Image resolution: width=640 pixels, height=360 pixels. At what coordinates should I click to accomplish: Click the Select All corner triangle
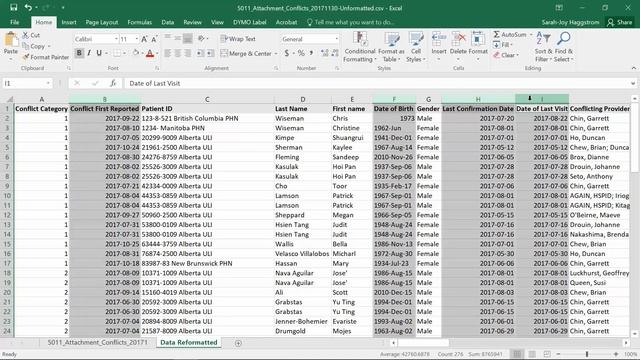[9, 99]
